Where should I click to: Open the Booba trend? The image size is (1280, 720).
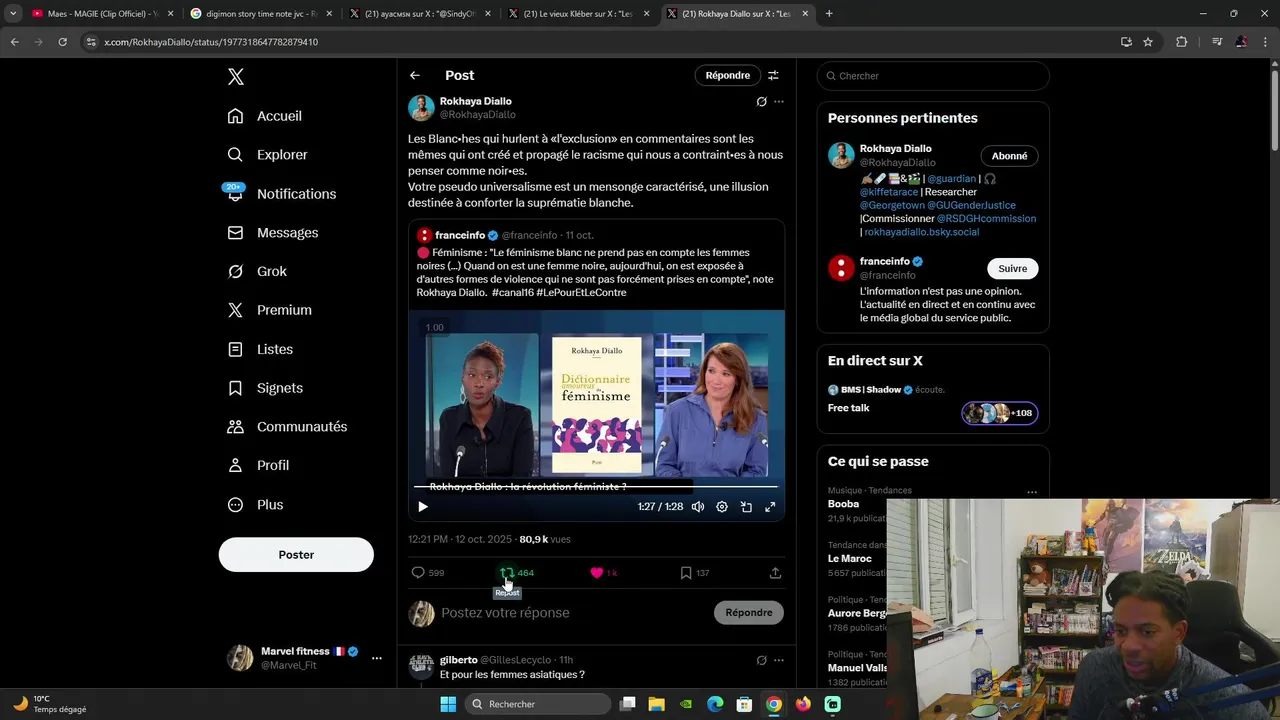tap(843, 504)
